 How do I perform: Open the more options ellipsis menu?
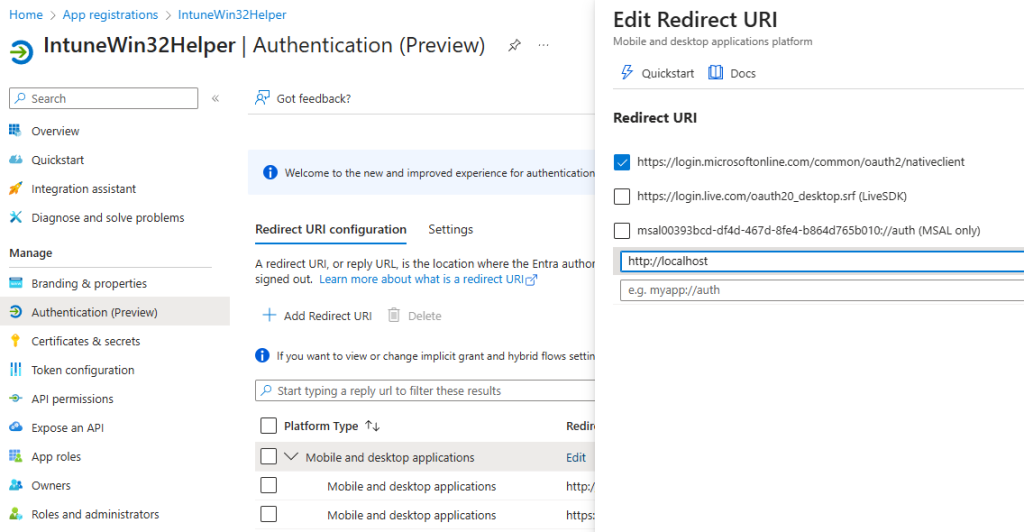pyautogui.click(x=543, y=46)
